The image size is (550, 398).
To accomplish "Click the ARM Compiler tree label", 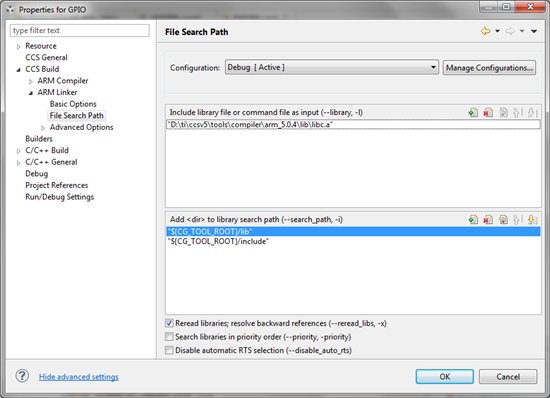I will [63, 81].
